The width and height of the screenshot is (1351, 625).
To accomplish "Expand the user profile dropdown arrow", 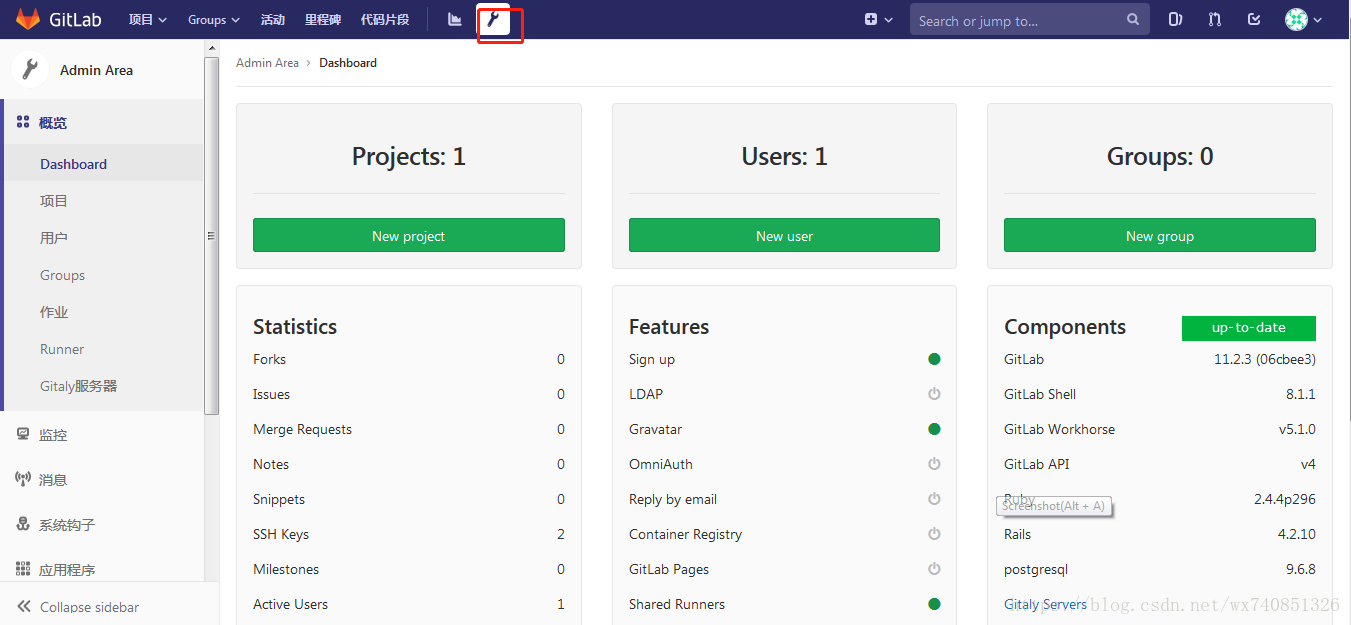I will [x=1318, y=20].
